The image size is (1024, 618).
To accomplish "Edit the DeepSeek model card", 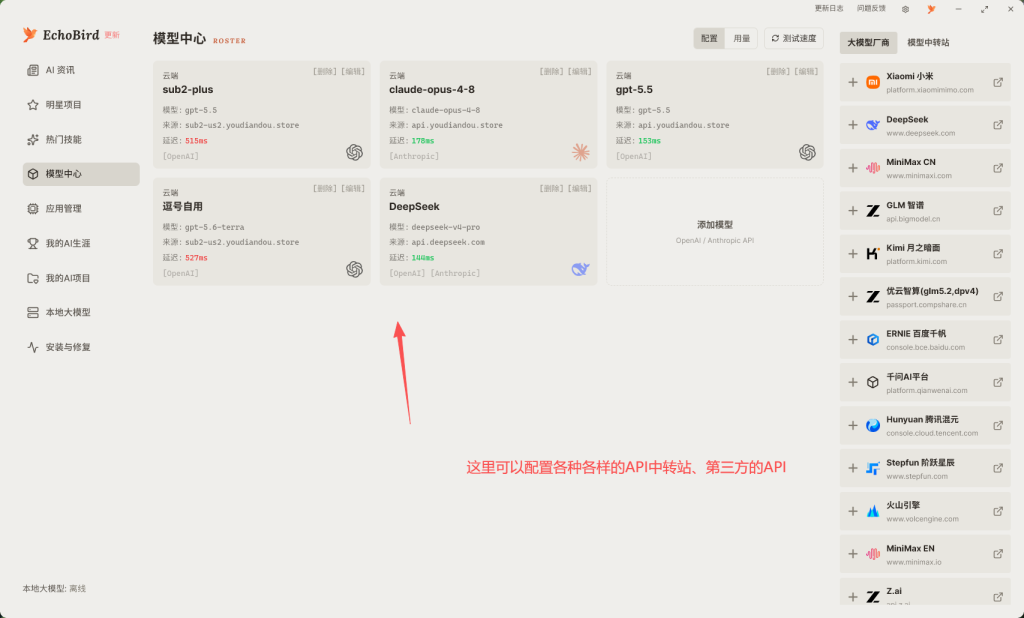I will coord(580,188).
